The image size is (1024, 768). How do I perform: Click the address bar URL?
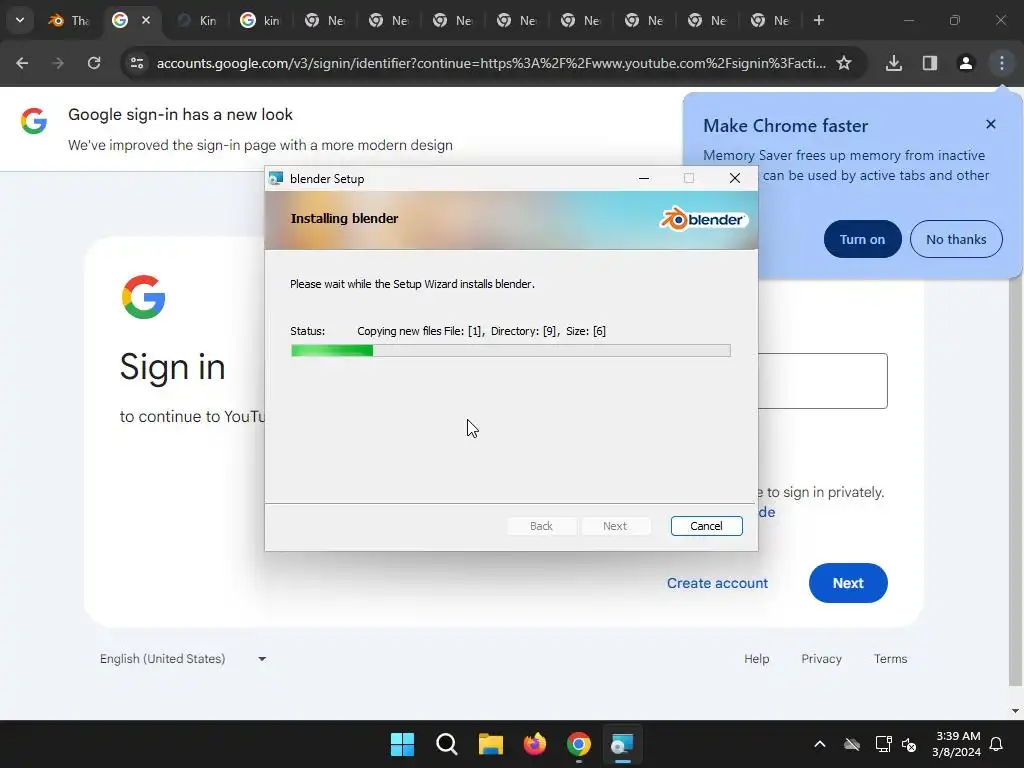491,63
